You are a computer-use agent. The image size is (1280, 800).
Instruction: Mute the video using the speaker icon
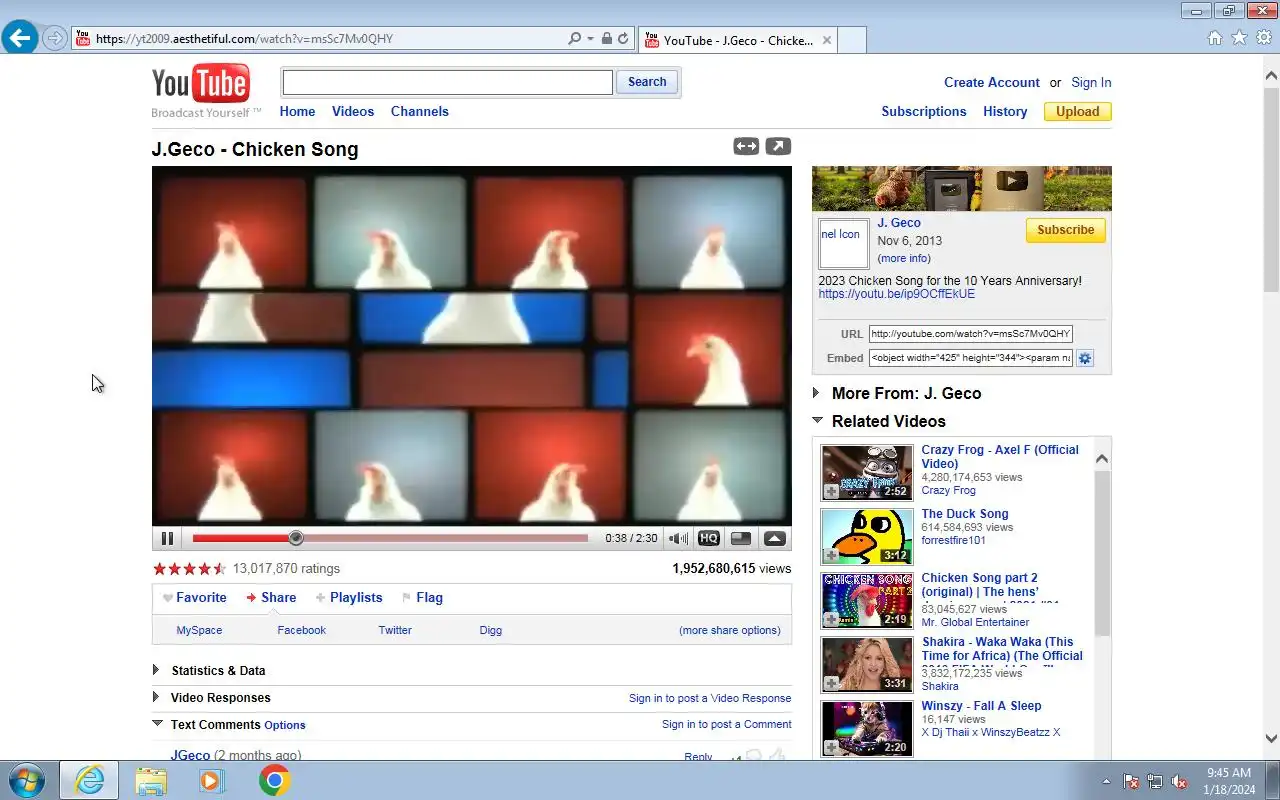click(678, 538)
